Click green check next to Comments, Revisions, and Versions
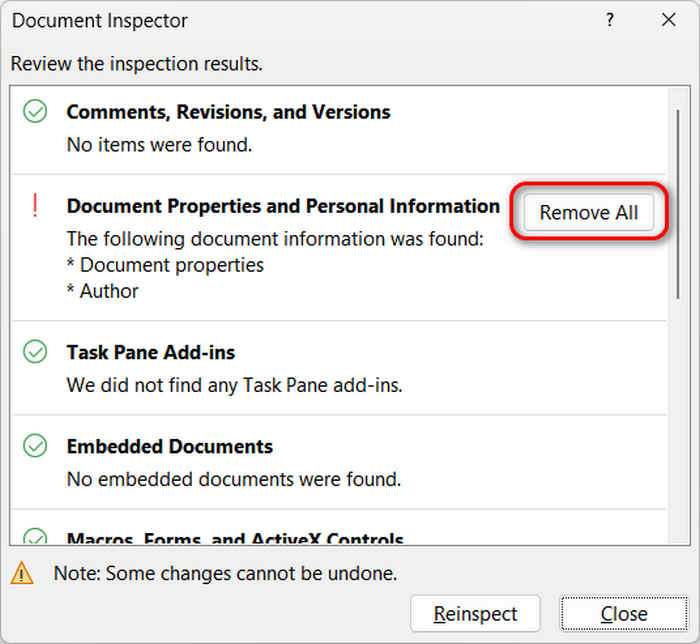 pyautogui.click(x=35, y=111)
